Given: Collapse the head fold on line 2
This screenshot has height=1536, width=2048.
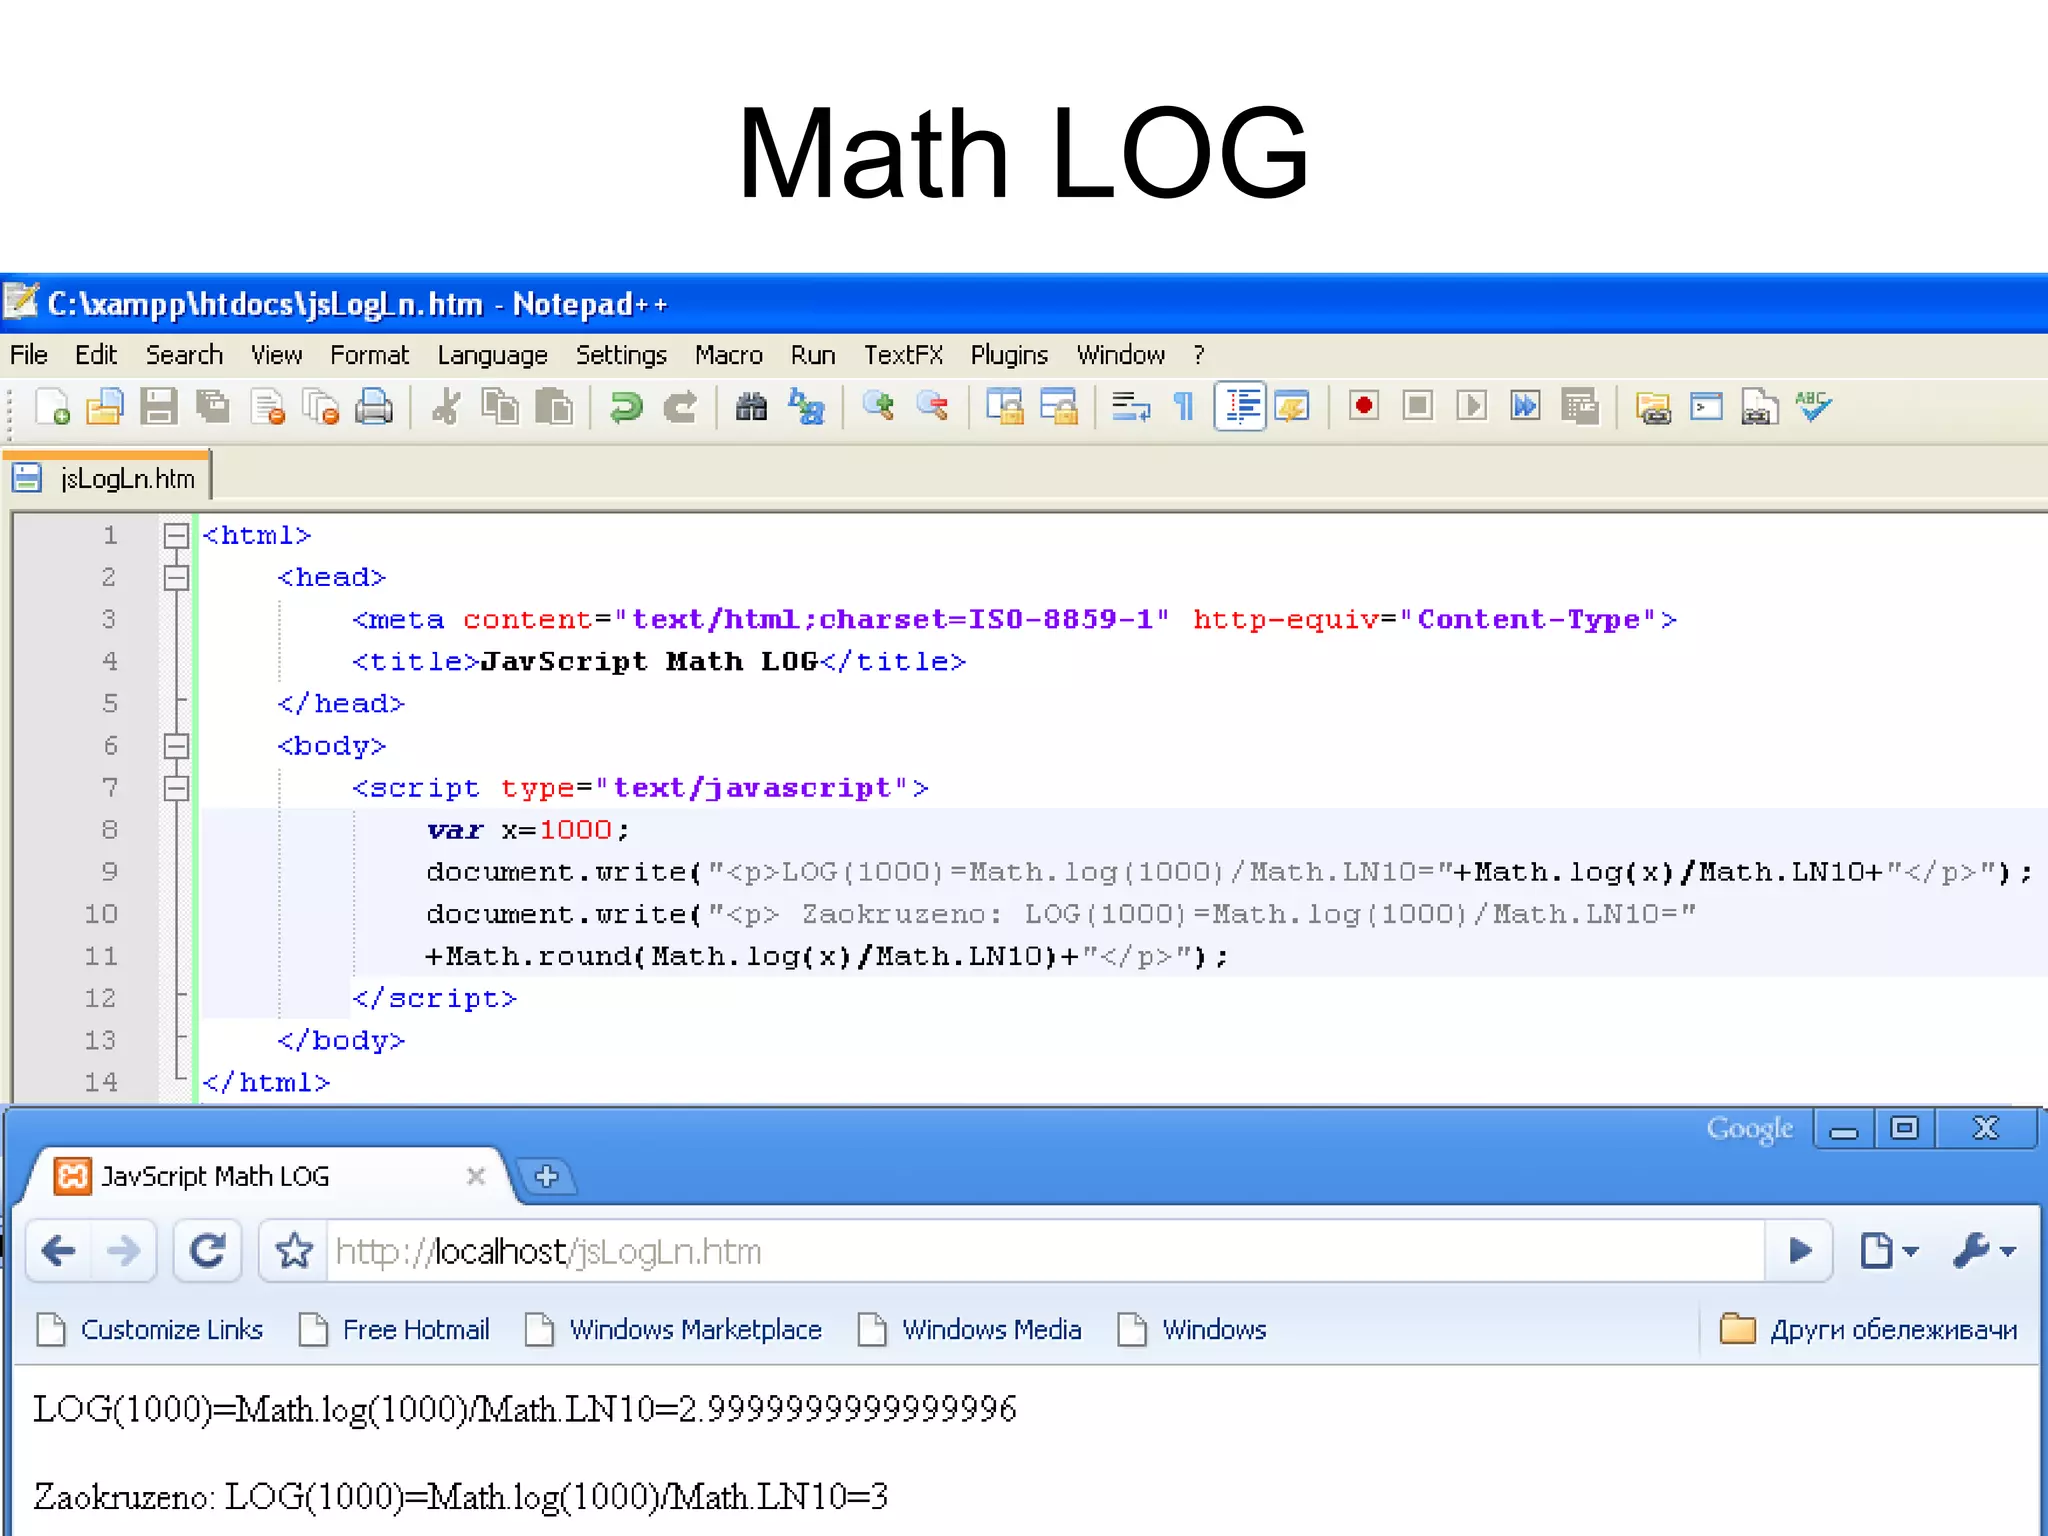Looking at the screenshot, I should 176,578.
